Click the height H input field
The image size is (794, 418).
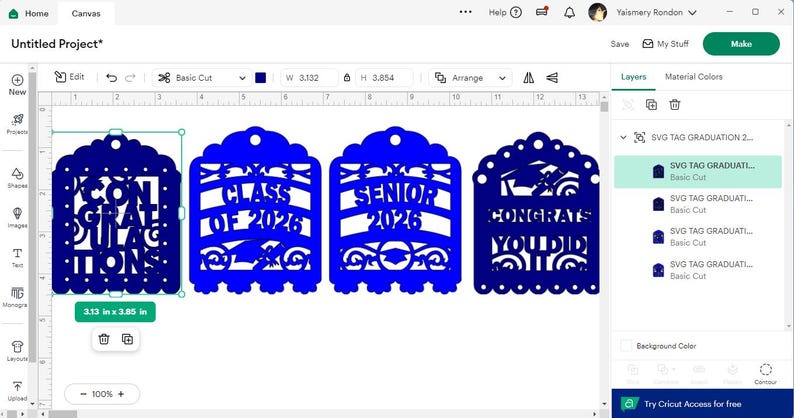point(384,78)
